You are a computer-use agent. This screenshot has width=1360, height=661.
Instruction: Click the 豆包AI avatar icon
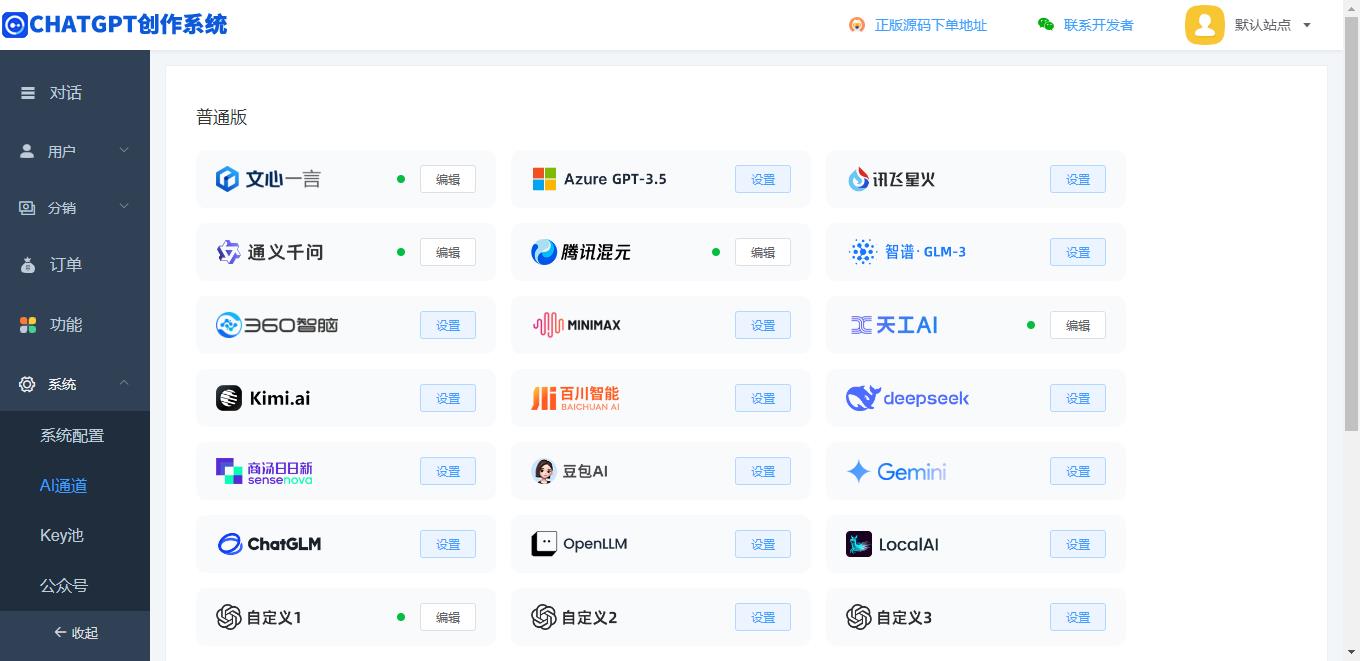pyautogui.click(x=544, y=471)
